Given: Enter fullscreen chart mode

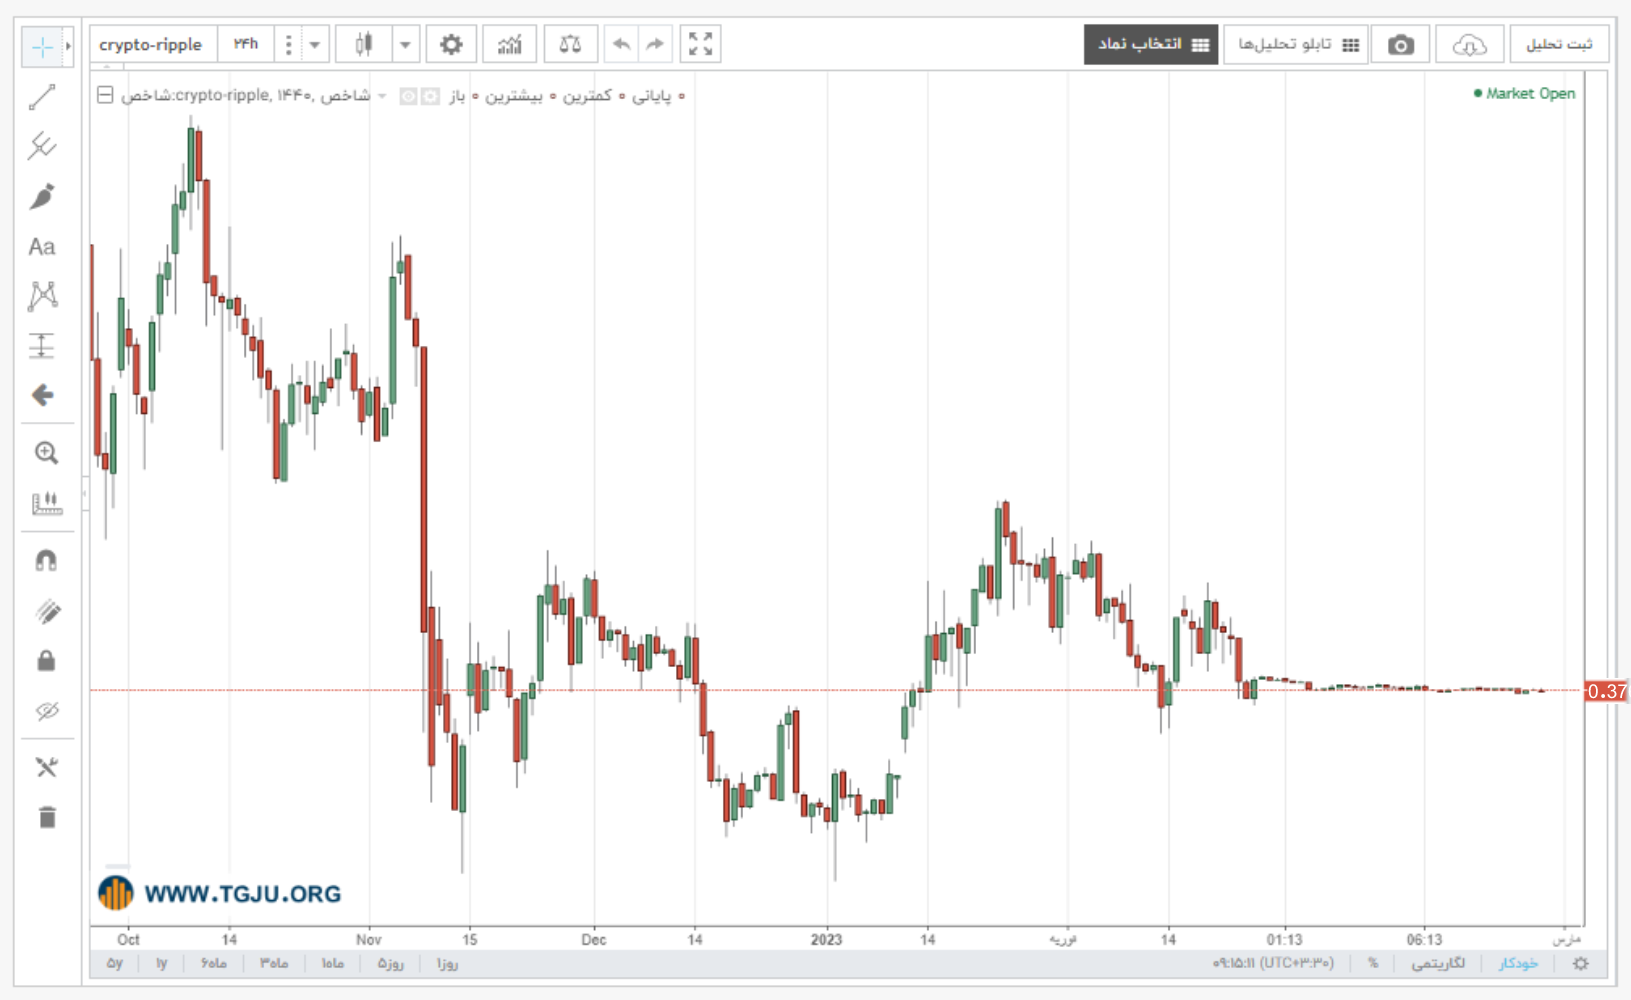Looking at the screenshot, I should point(700,45).
